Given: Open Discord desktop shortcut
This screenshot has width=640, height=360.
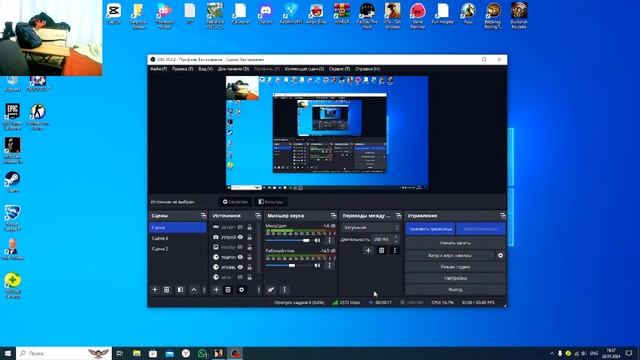Looking at the screenshot, I should click(266, 13).
